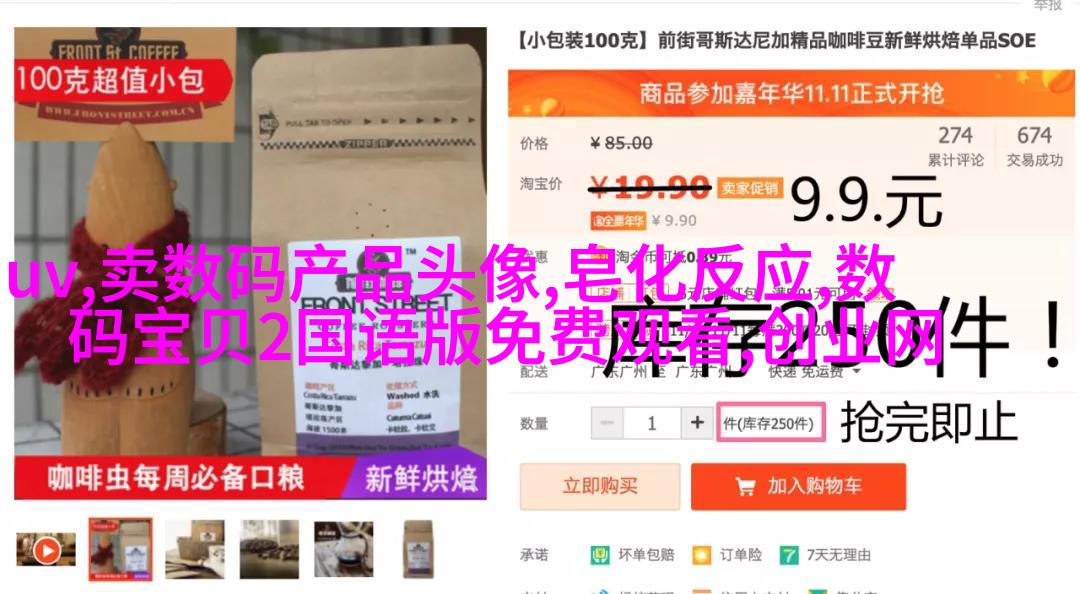Click the shopping cart icon
Viewport: 1080px width, 594px height.
pyautogui.click(x=745, y=487)
